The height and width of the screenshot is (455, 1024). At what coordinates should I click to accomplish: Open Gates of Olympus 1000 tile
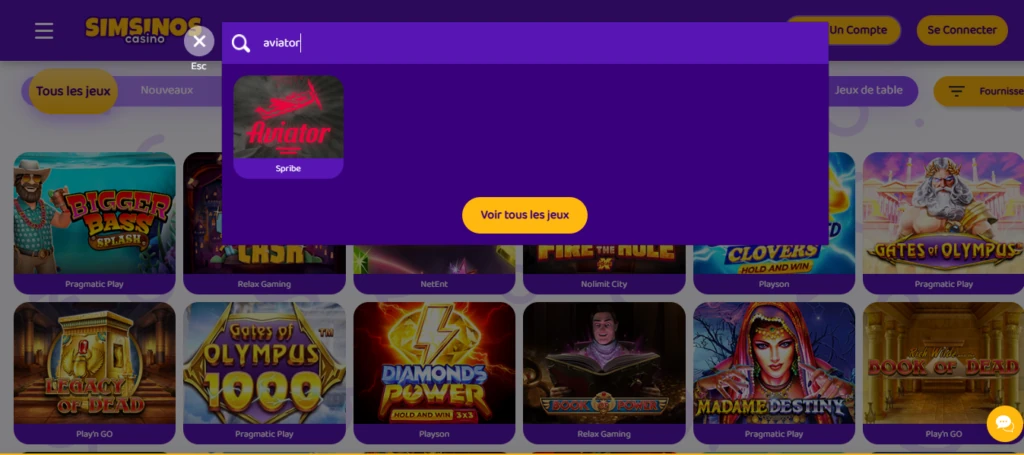264,373
